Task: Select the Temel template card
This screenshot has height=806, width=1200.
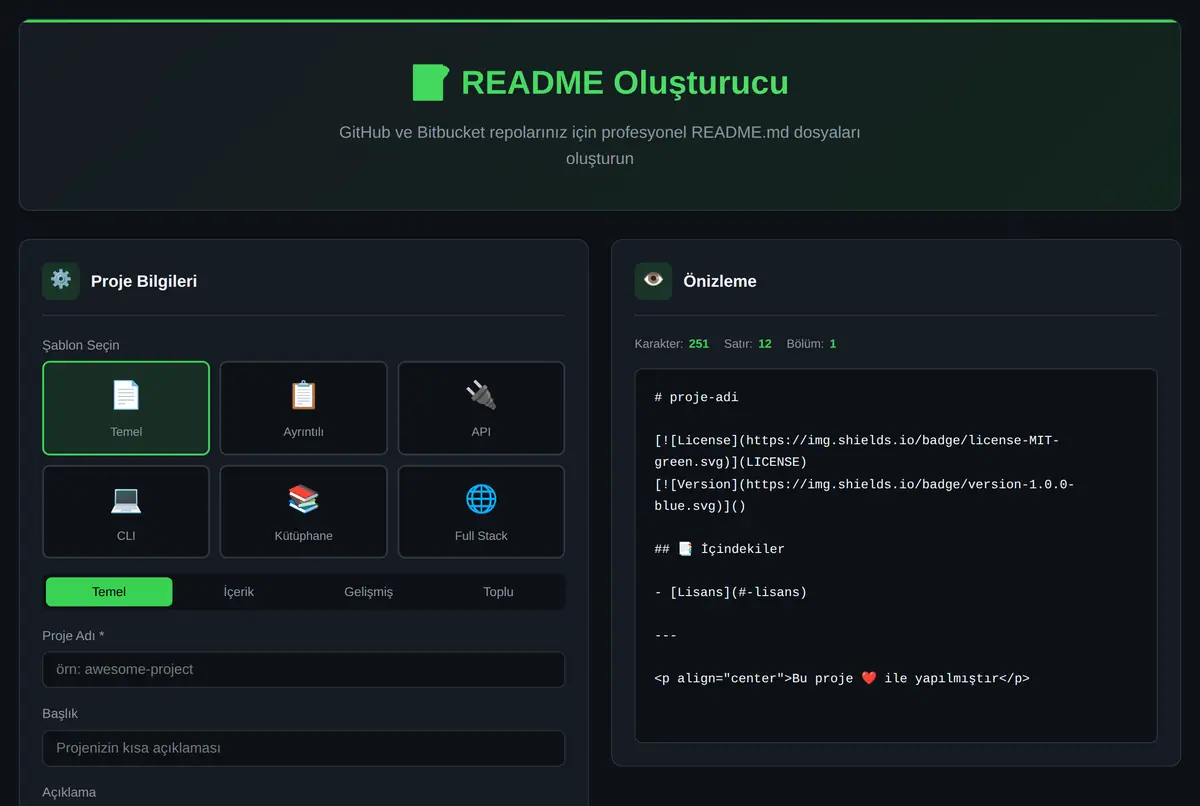Action: [126, 408]
